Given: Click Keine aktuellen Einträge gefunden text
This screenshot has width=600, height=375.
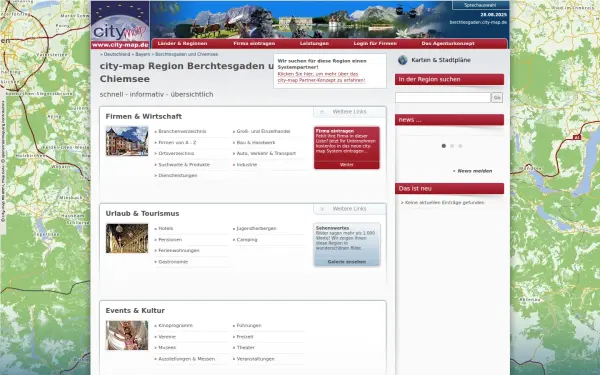Looking at the screenshot, I should click(444, 202).
